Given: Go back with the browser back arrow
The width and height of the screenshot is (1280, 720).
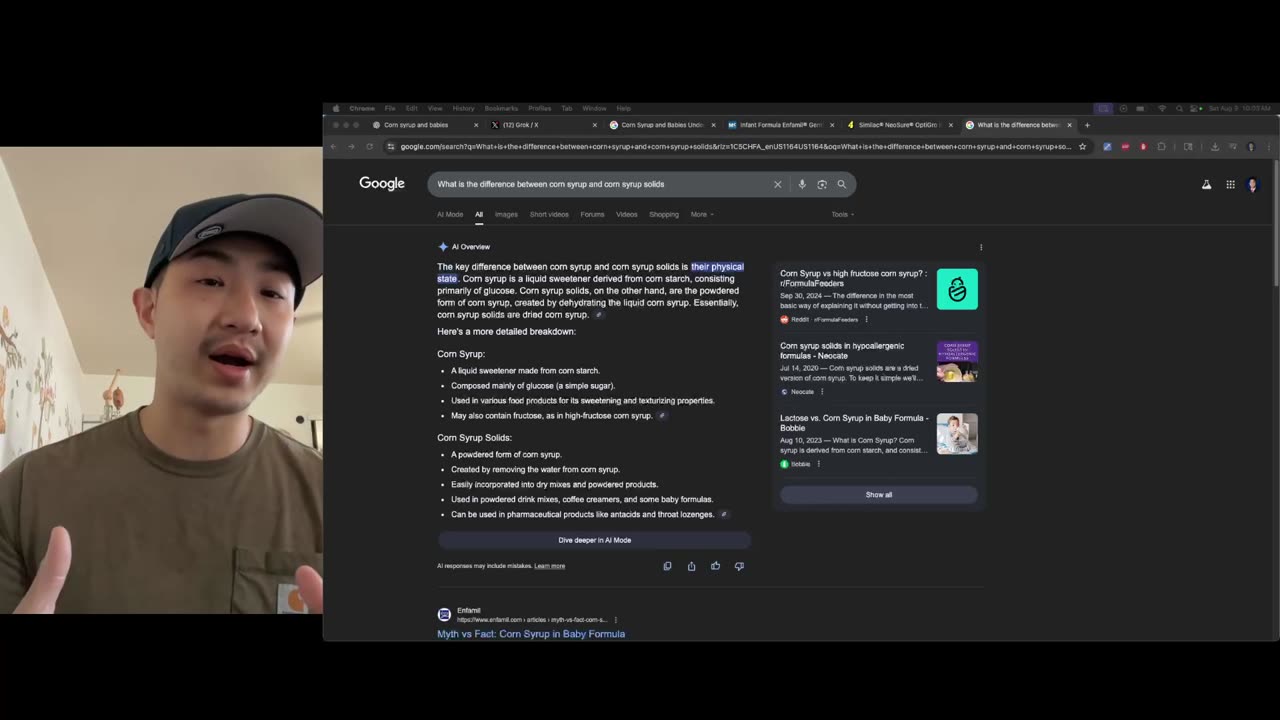Looking at the screenshot, I should pos(335,146).
